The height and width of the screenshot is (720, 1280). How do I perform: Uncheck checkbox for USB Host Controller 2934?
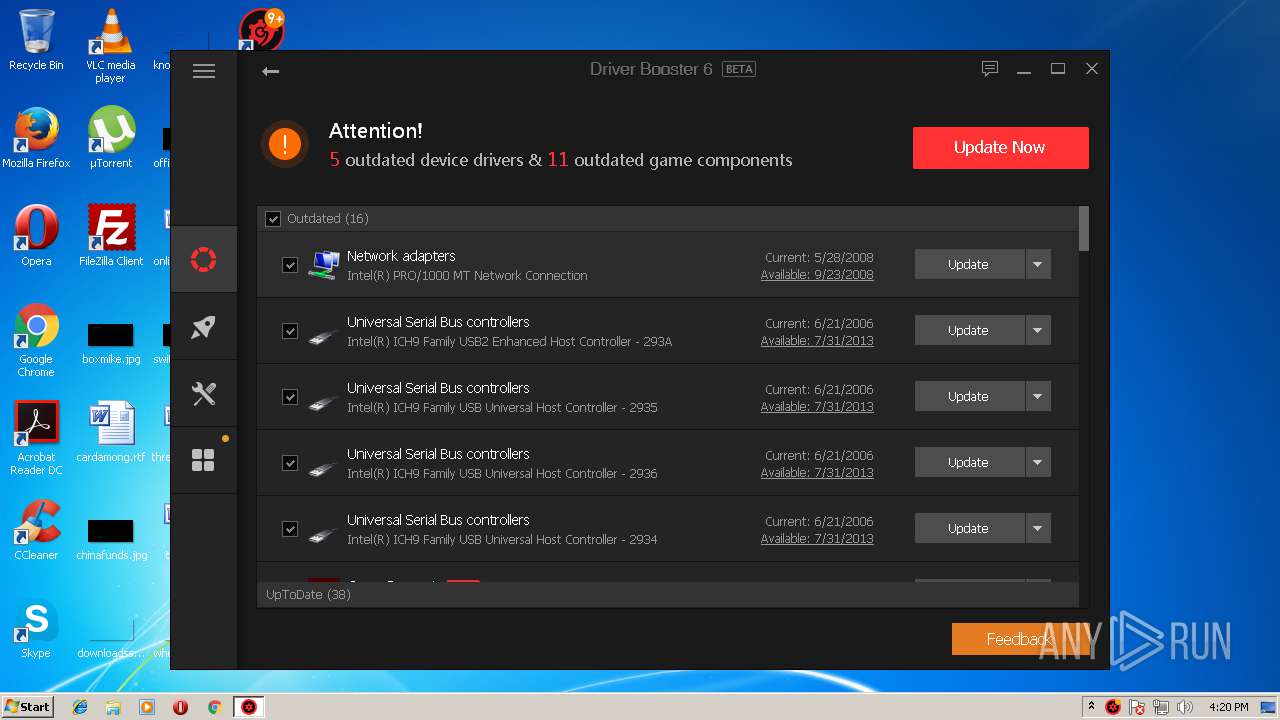coord(290,529)
